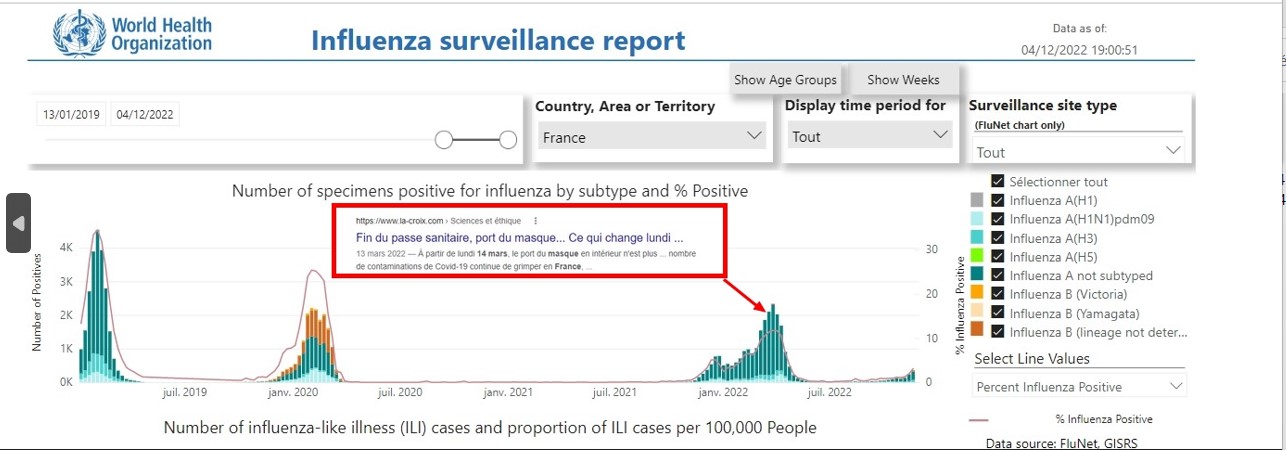This screenshot has width=1286, height=450.
Task: Click the Influenza A not subtyped teal square
Action: [979, 274]
